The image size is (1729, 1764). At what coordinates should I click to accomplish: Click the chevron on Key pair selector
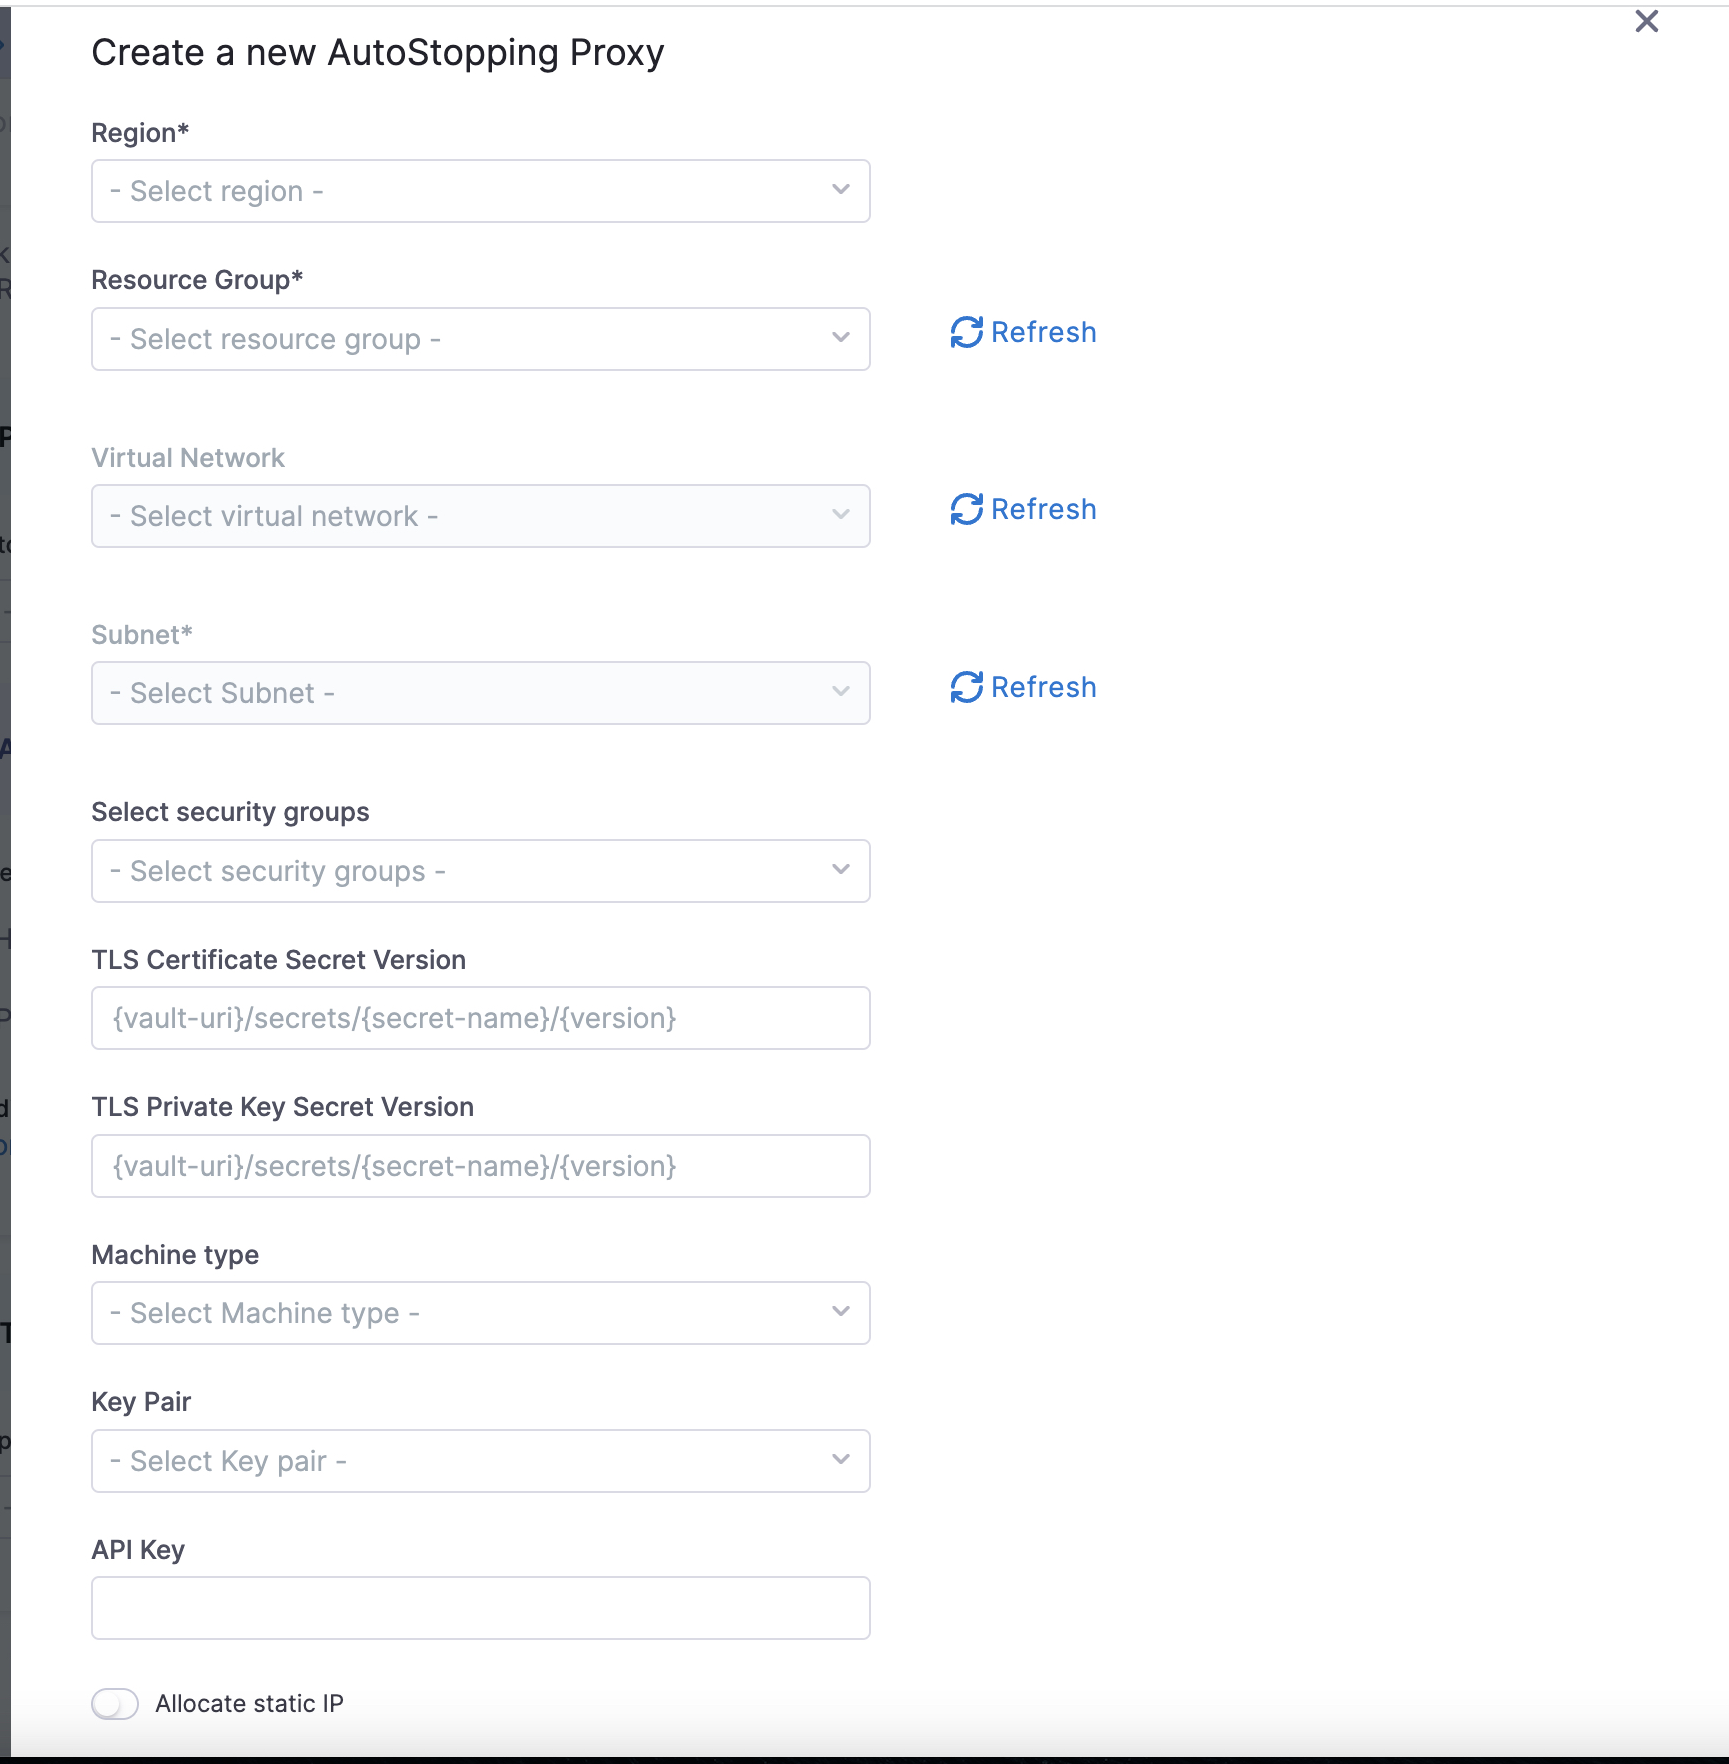841,1460
